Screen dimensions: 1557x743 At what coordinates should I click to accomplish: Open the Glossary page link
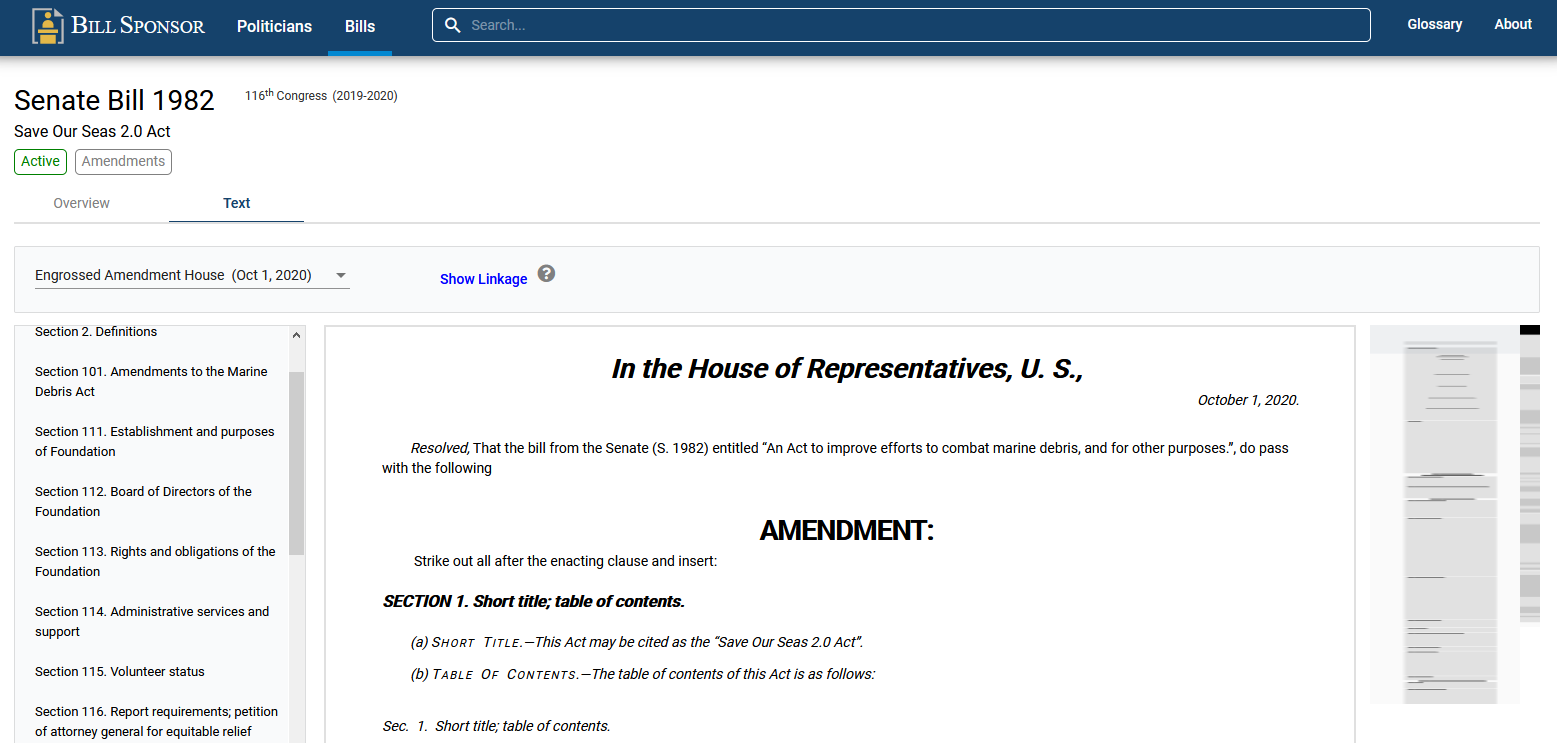point(1434,25)
